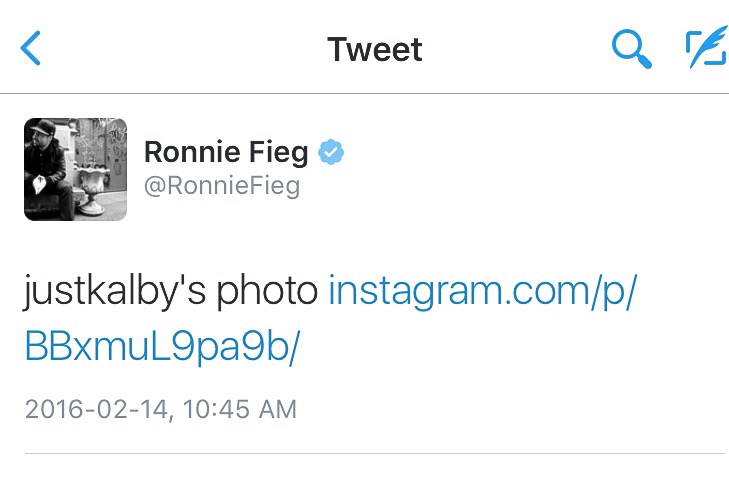This screenshot has width=729, height=486.
Task: Select the "justkalby's photo" tweet text
Action: coord(171,291)
